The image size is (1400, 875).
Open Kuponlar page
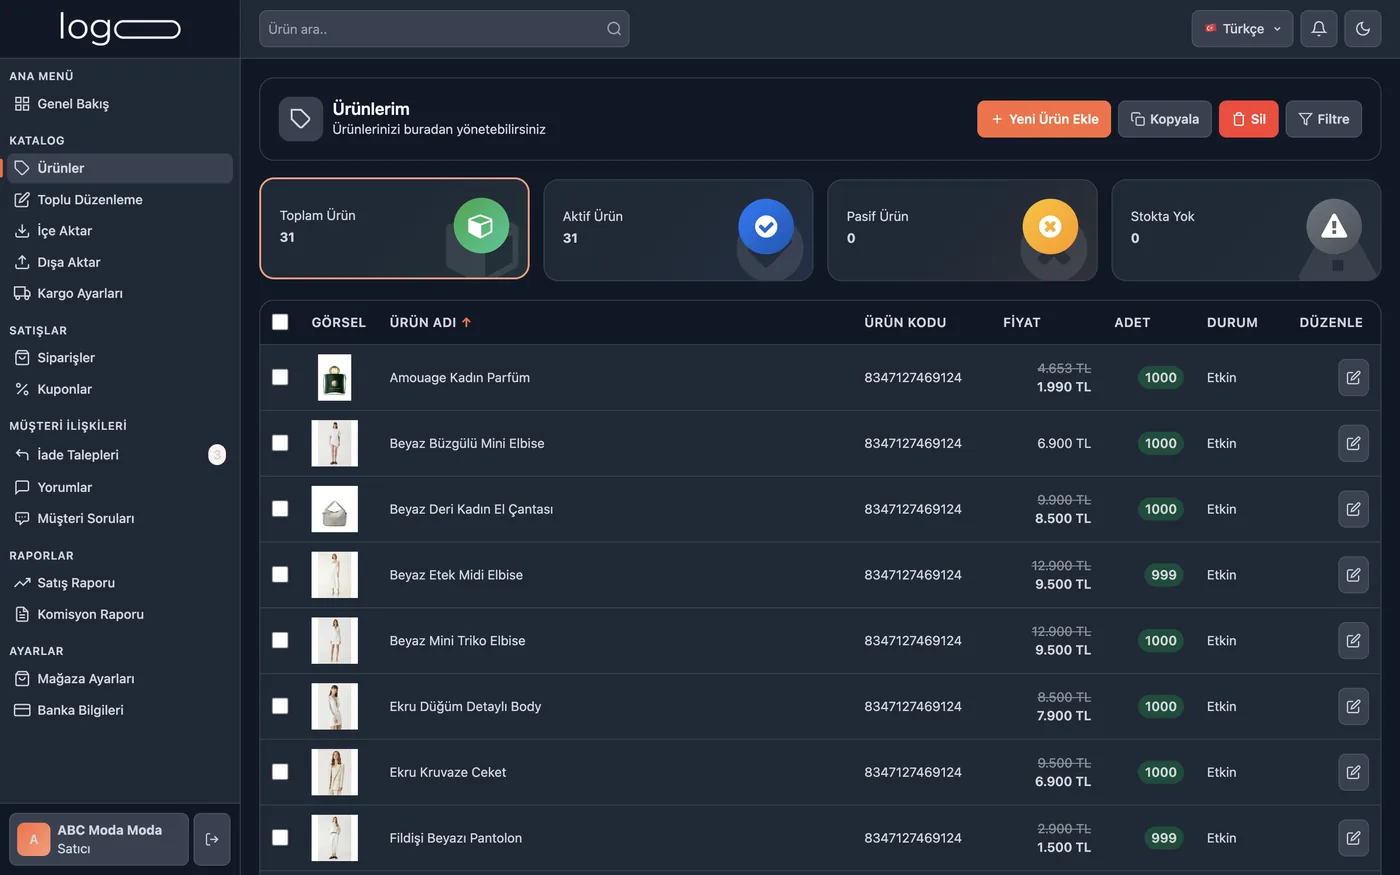(120, 389)
